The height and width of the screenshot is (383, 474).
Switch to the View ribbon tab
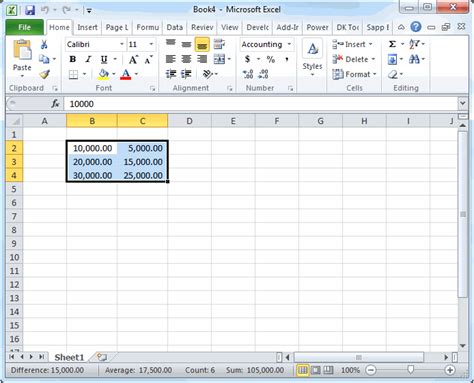point(230,27)
